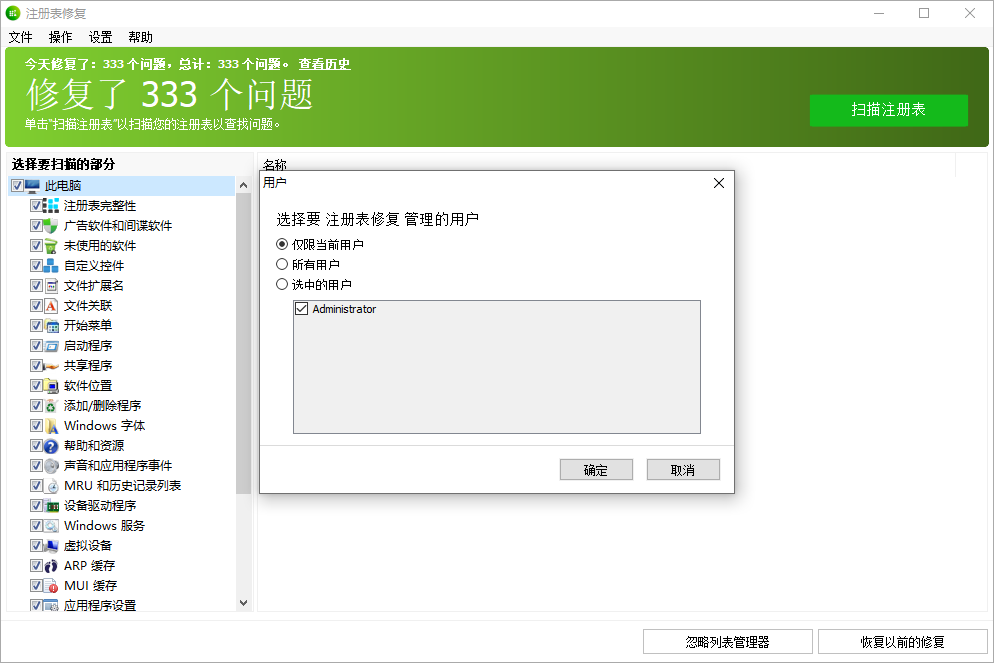Open the 操作 menu
Image resolution: width=994 pixels, height=663 pixels.
60,37
